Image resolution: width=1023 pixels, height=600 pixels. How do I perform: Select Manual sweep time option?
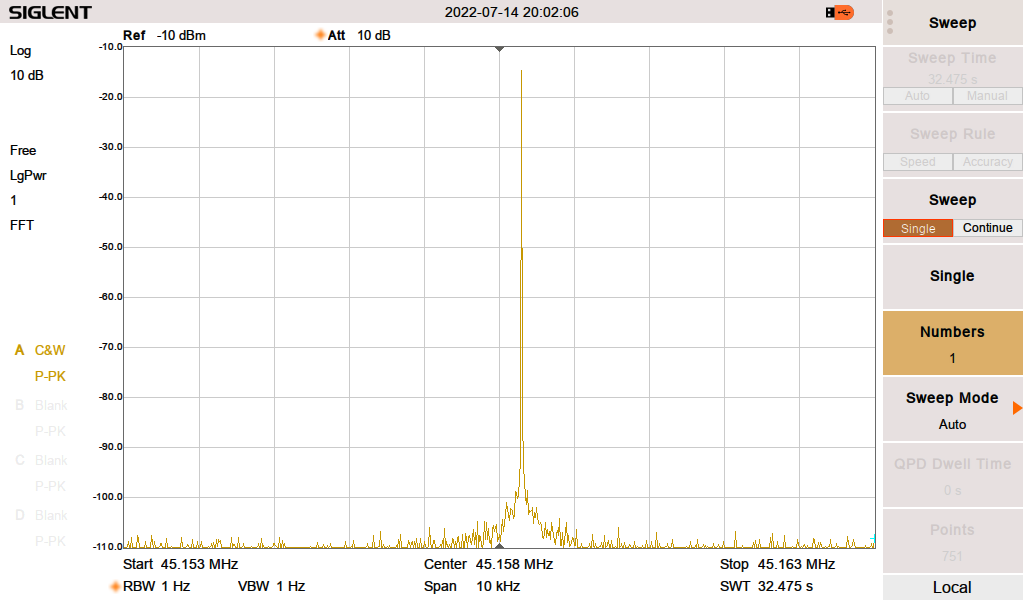[x=987, y=96]
